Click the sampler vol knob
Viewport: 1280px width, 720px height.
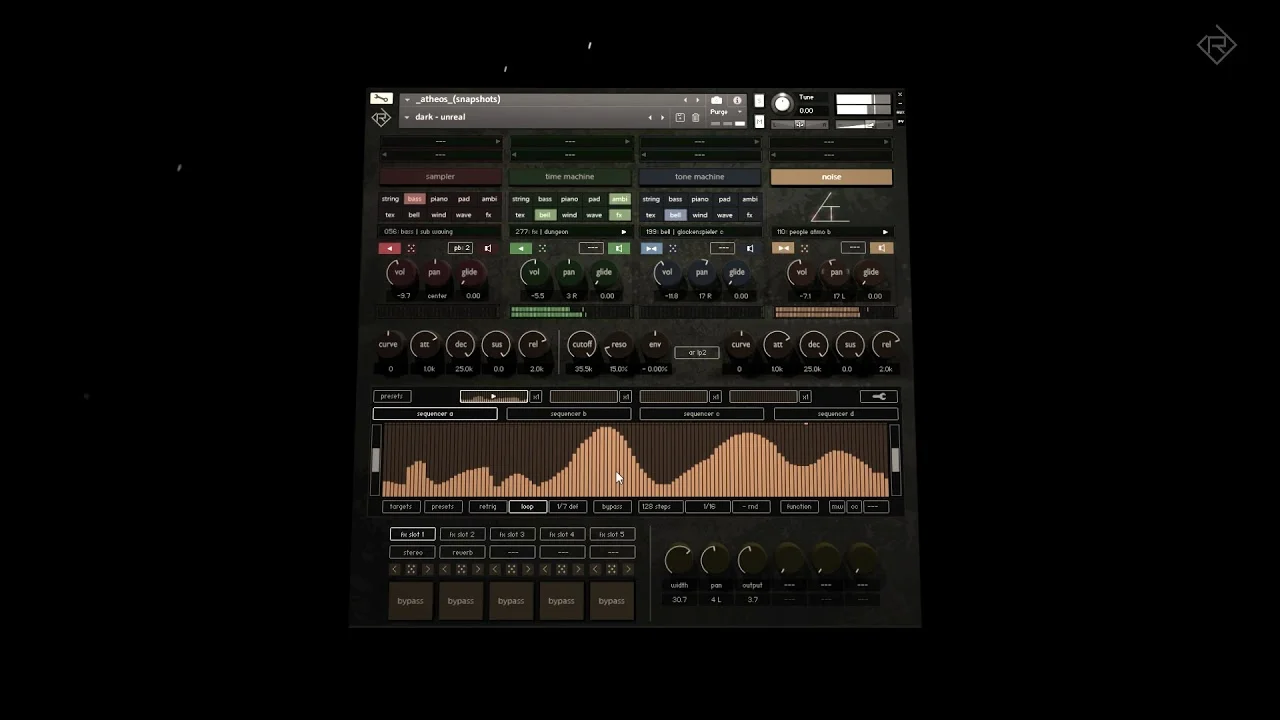point(400,272)
